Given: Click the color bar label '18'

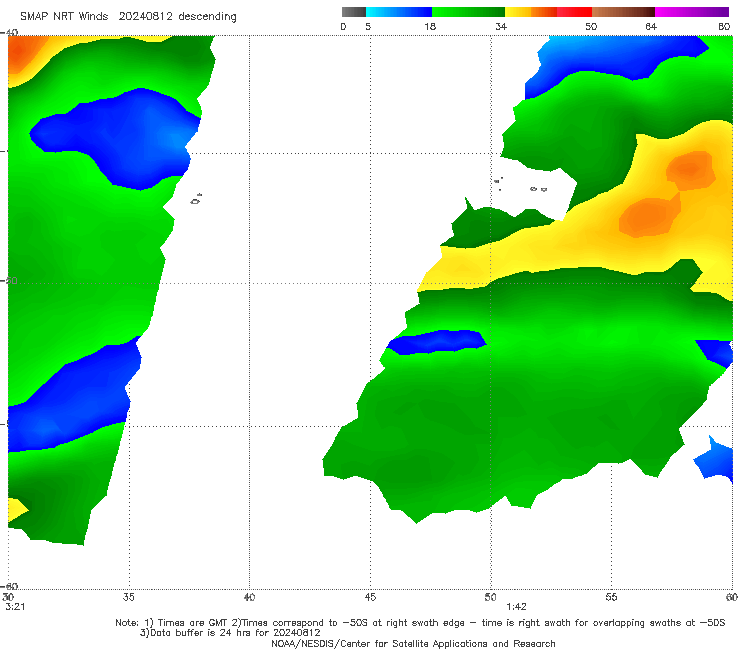Looking at the screenshot, I should [430, 27].
